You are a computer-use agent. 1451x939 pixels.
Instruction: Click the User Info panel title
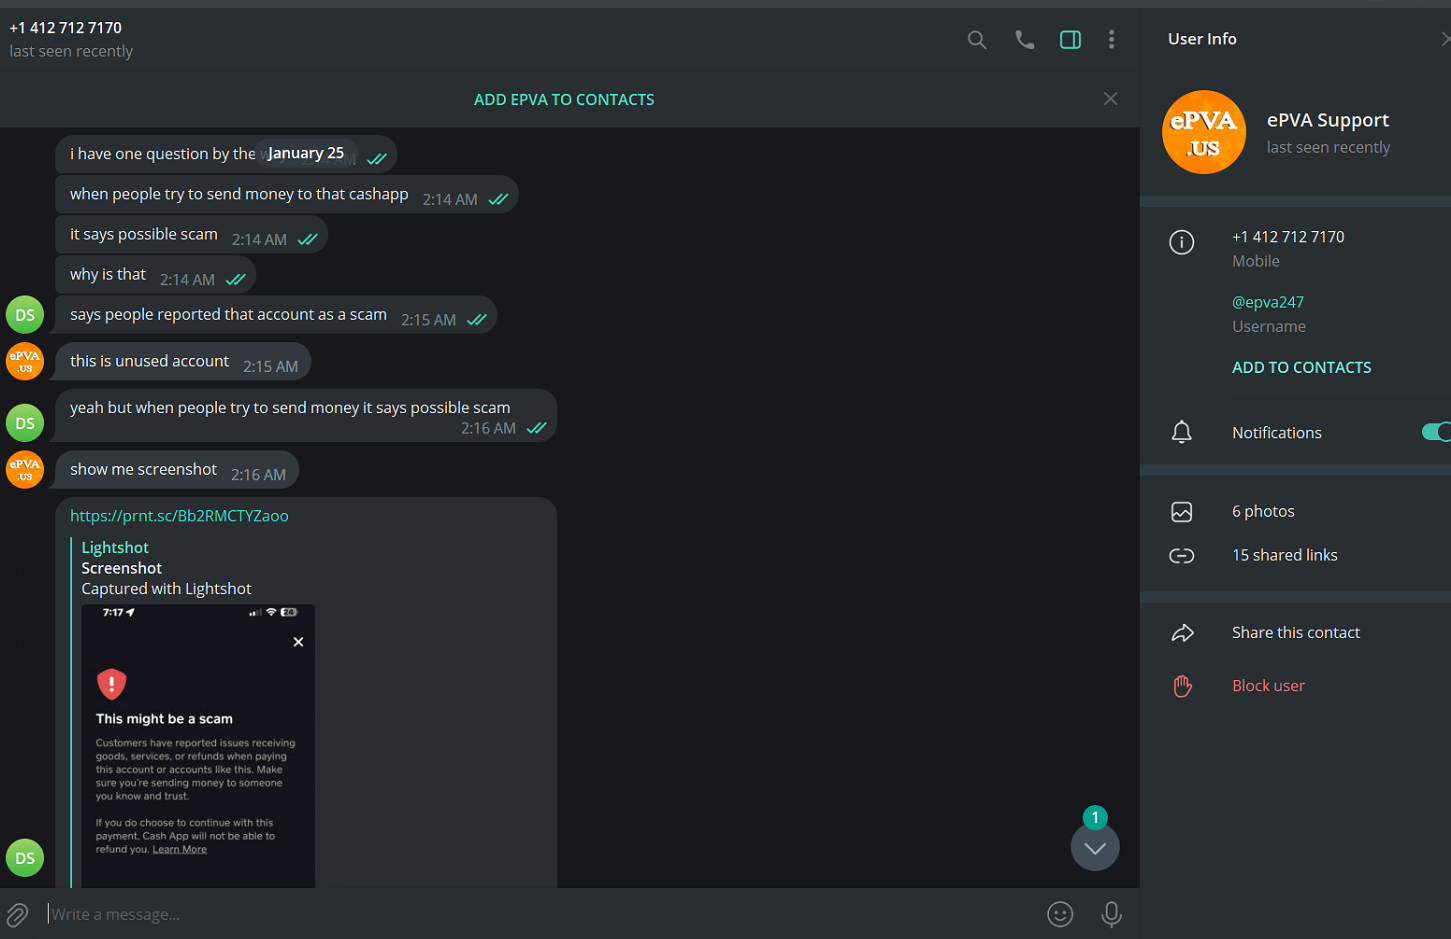[1202, 39]
